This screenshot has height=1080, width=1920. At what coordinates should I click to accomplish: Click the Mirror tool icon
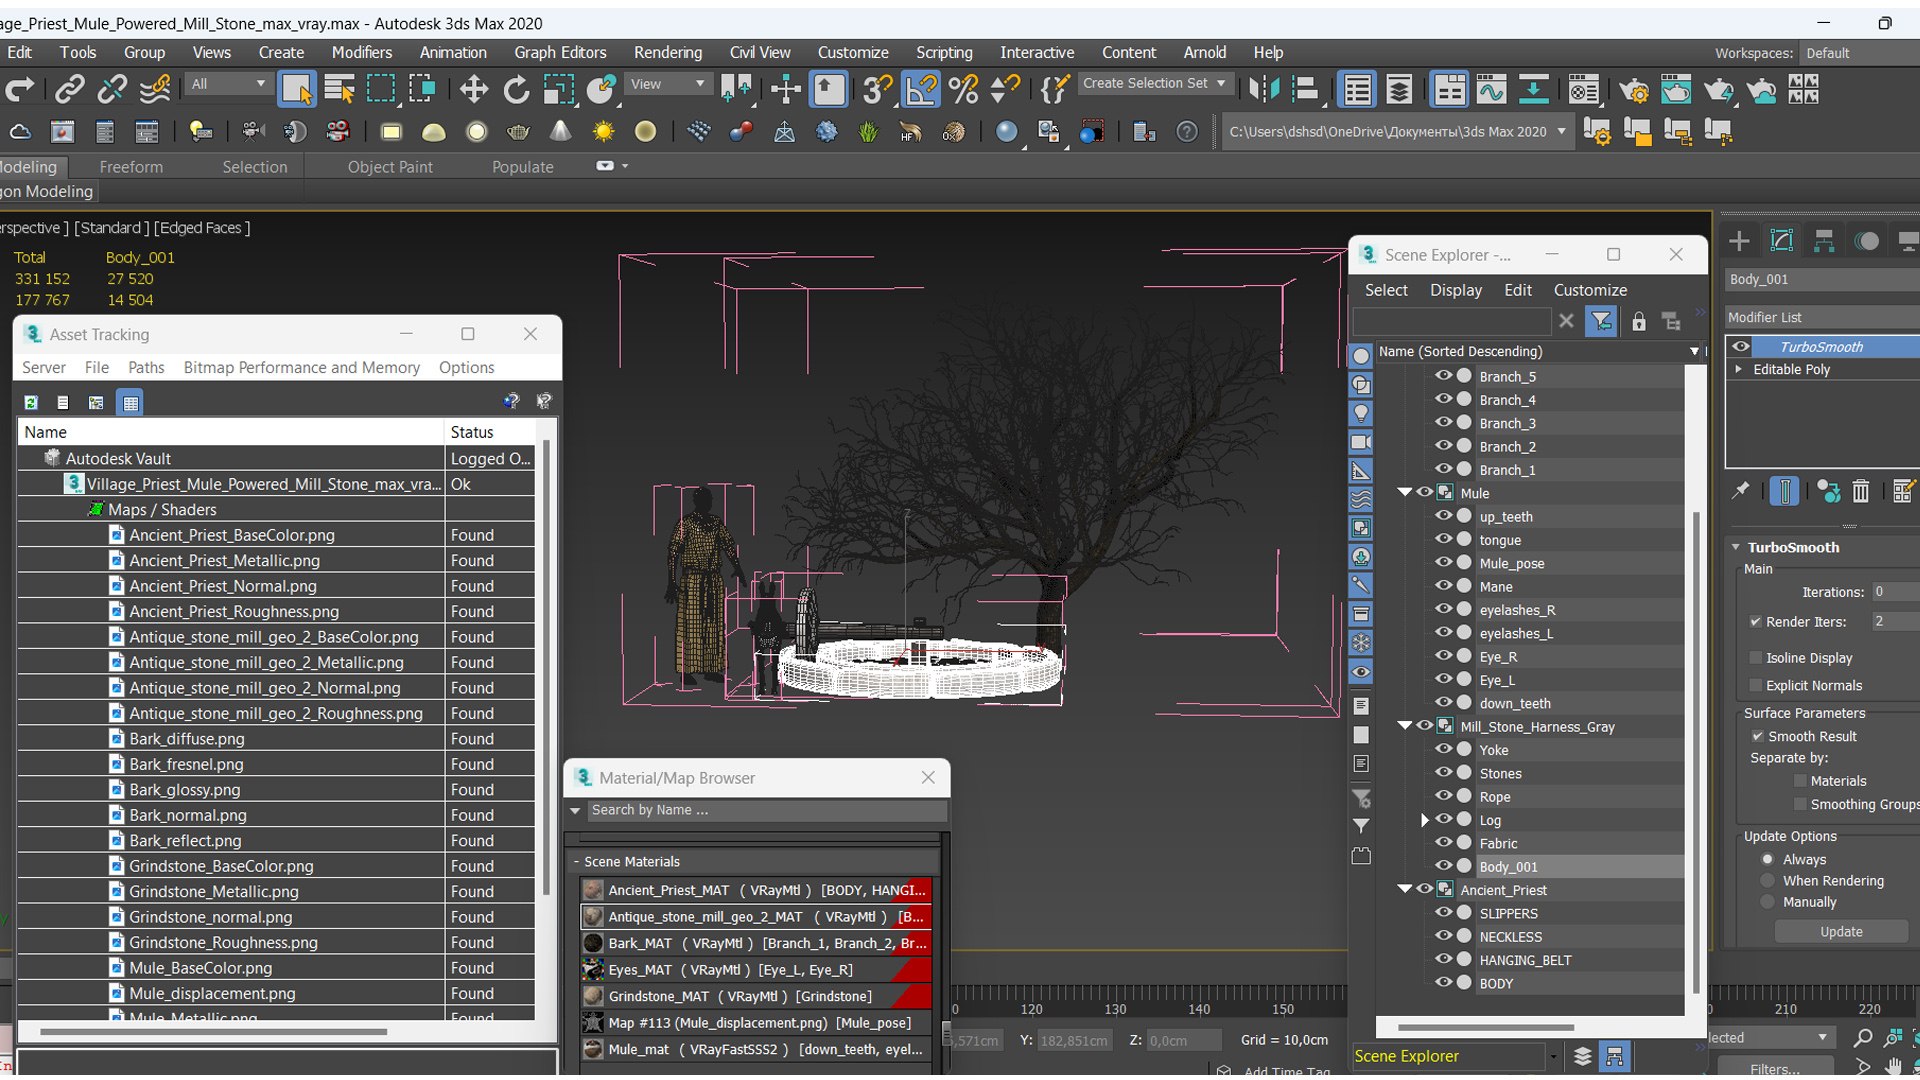click(x=1264, y=90)
